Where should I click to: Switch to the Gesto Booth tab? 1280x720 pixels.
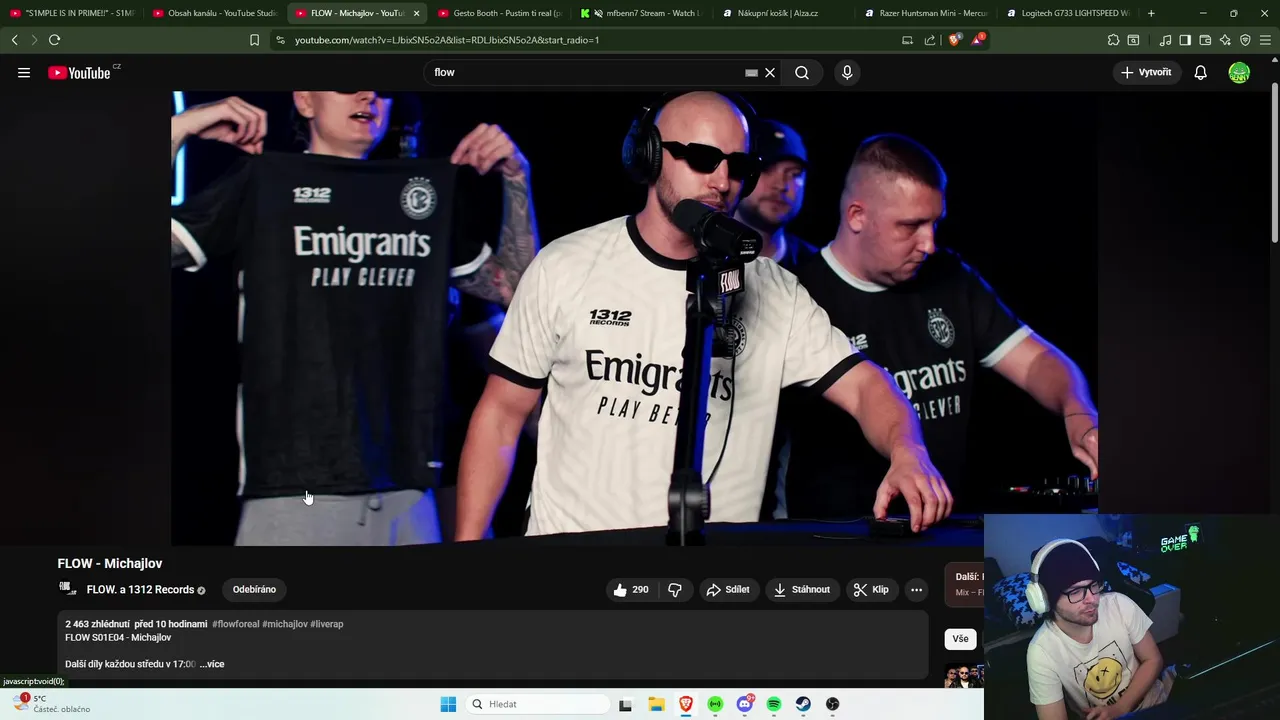pos(500,13)
